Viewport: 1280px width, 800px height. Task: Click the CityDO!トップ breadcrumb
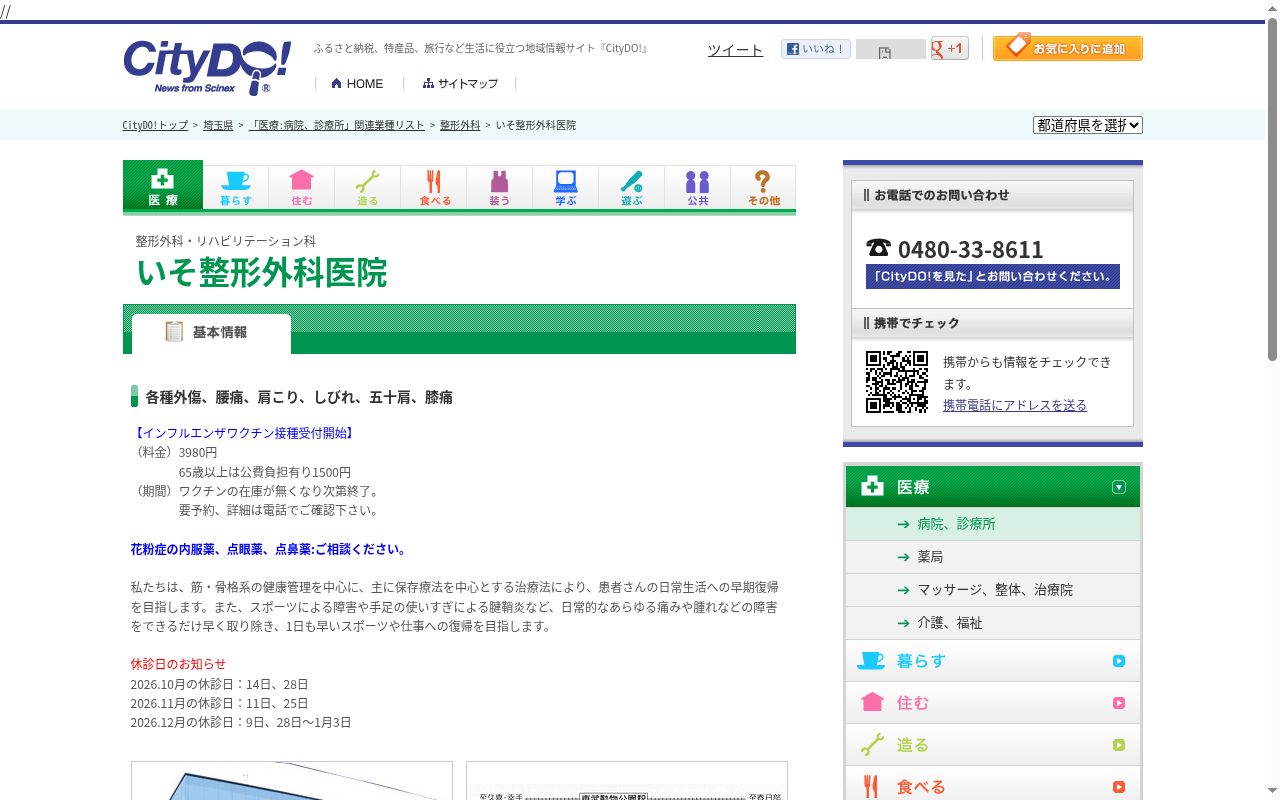point(155,126)
